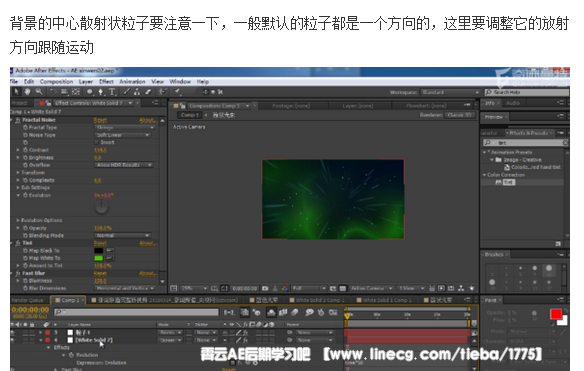Pick Map Black To color with eyedropper
The height and width of the screenshot is (371, 584).
tap(110, 250)
